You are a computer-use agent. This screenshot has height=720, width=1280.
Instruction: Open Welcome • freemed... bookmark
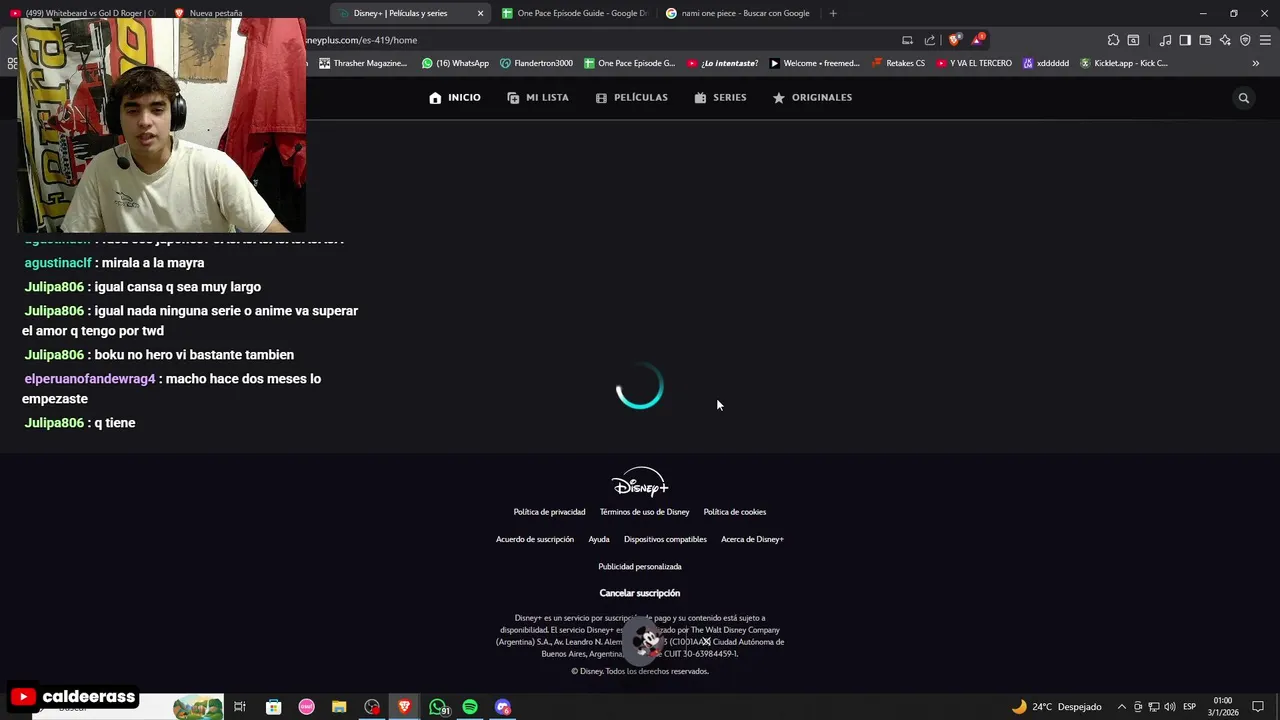click(x=814, y=63)
